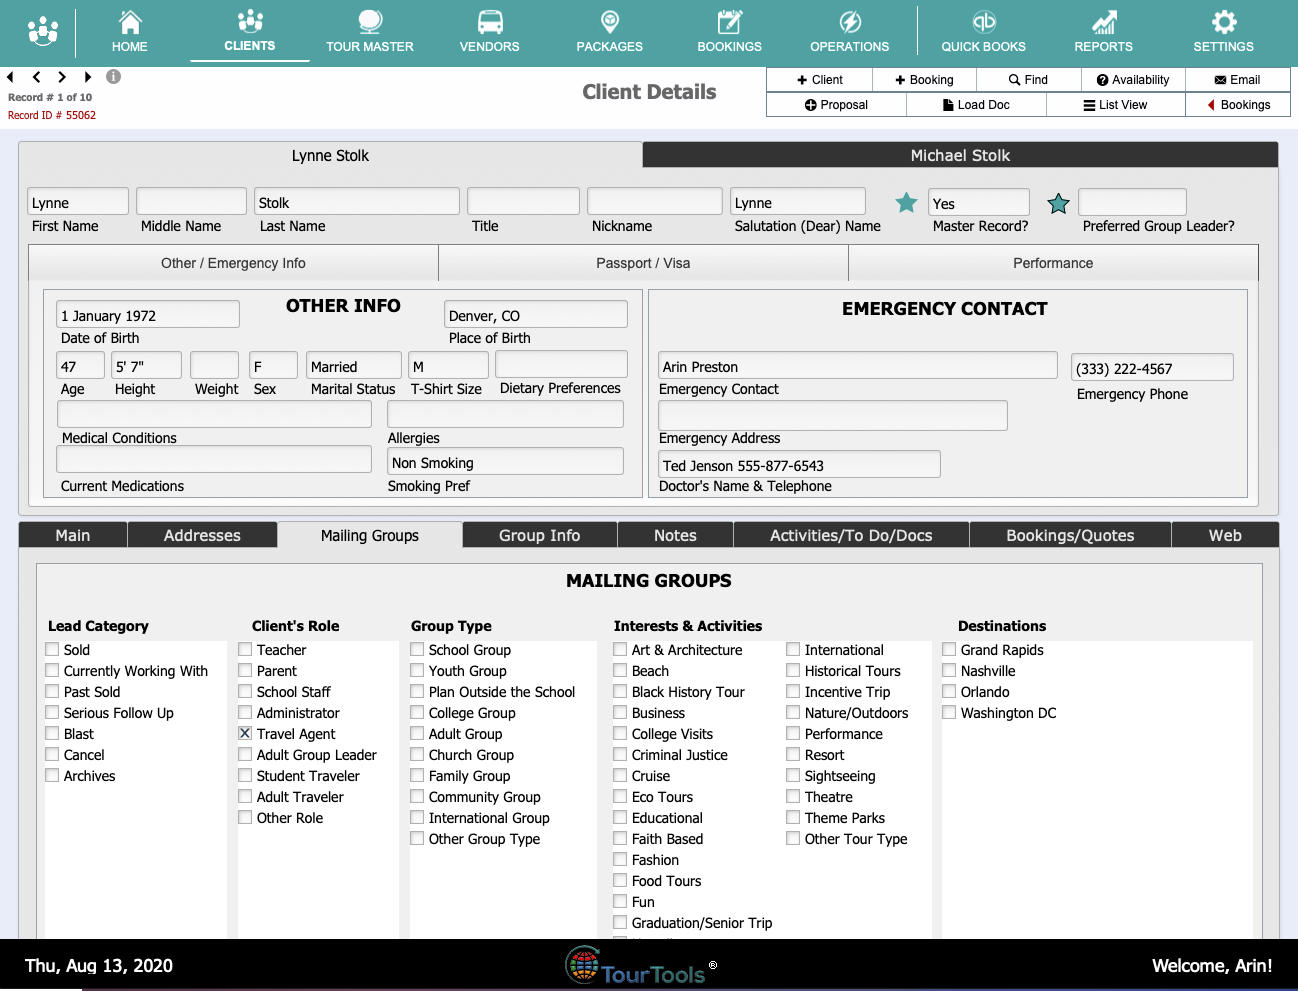The image size is (1298, 991).
Task: Toggle the Master Record star
Action: pos(906,203)
